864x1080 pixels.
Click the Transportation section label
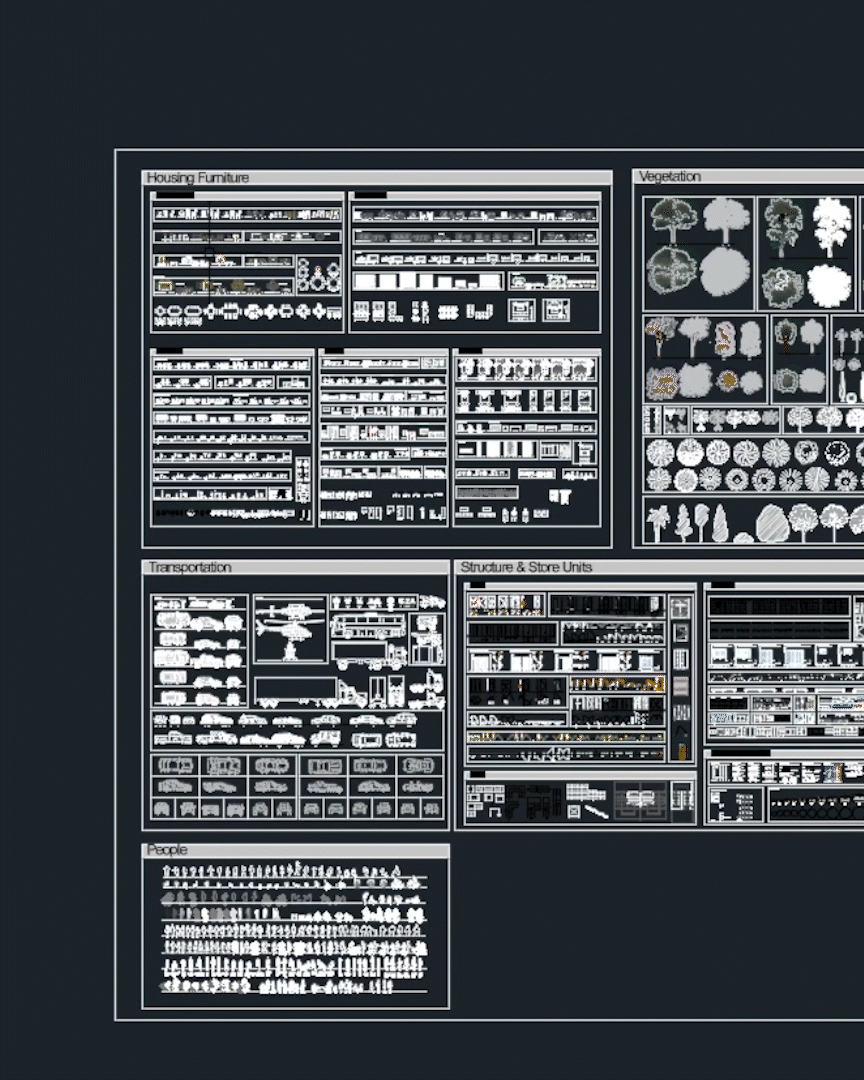[189, 567]
